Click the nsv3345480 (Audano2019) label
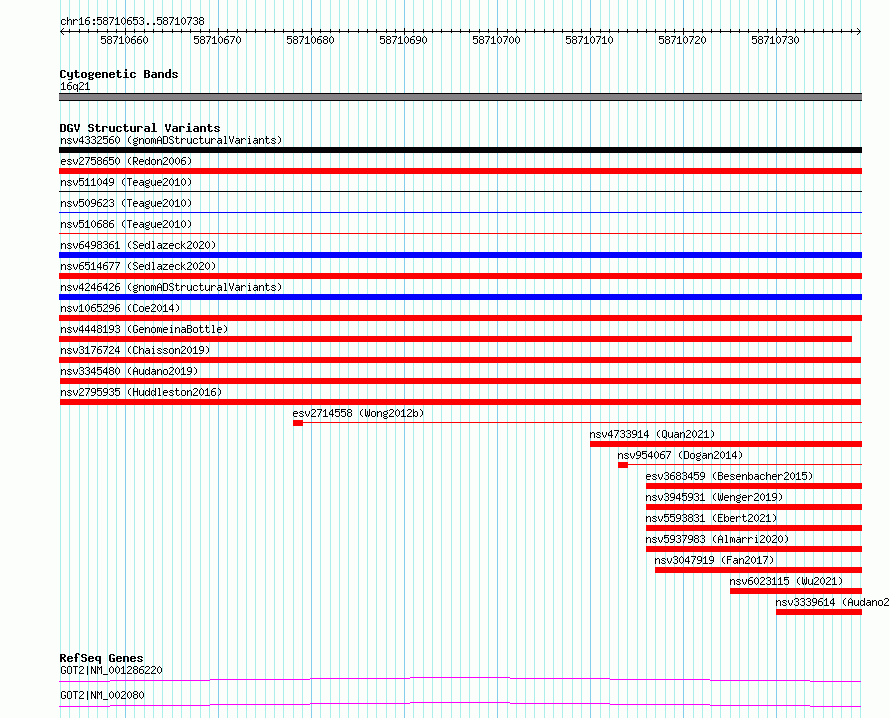890x718 pixels. click(x=129, y=371)
